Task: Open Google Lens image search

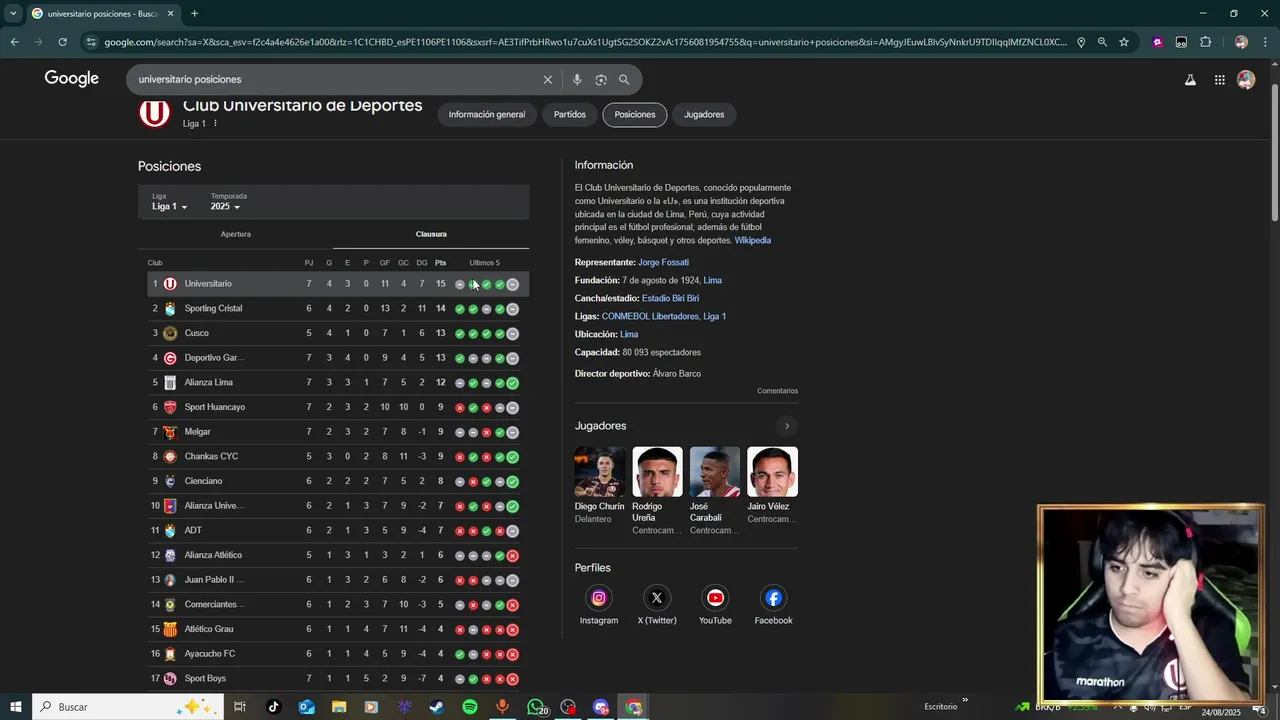Action: [x=601, y=80]
